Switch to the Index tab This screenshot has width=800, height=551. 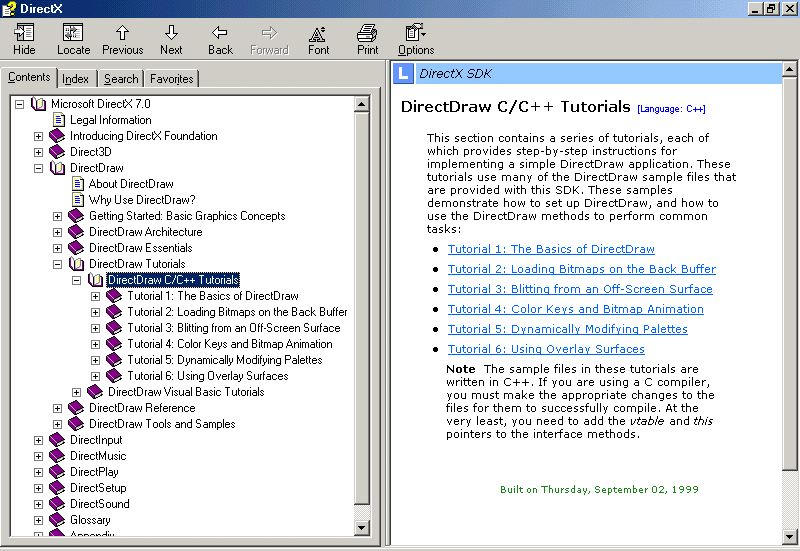tap(76, 79)
